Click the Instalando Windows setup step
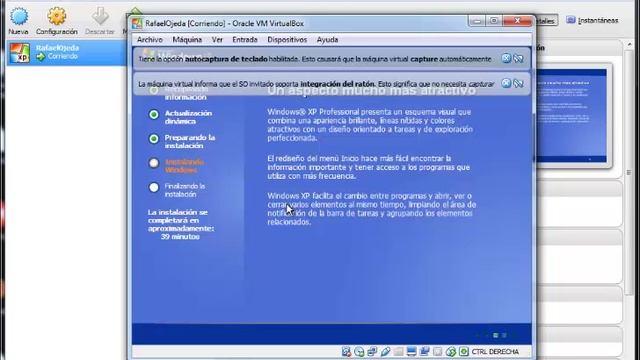This screenshot has height=360, width=640. [176, 166]
